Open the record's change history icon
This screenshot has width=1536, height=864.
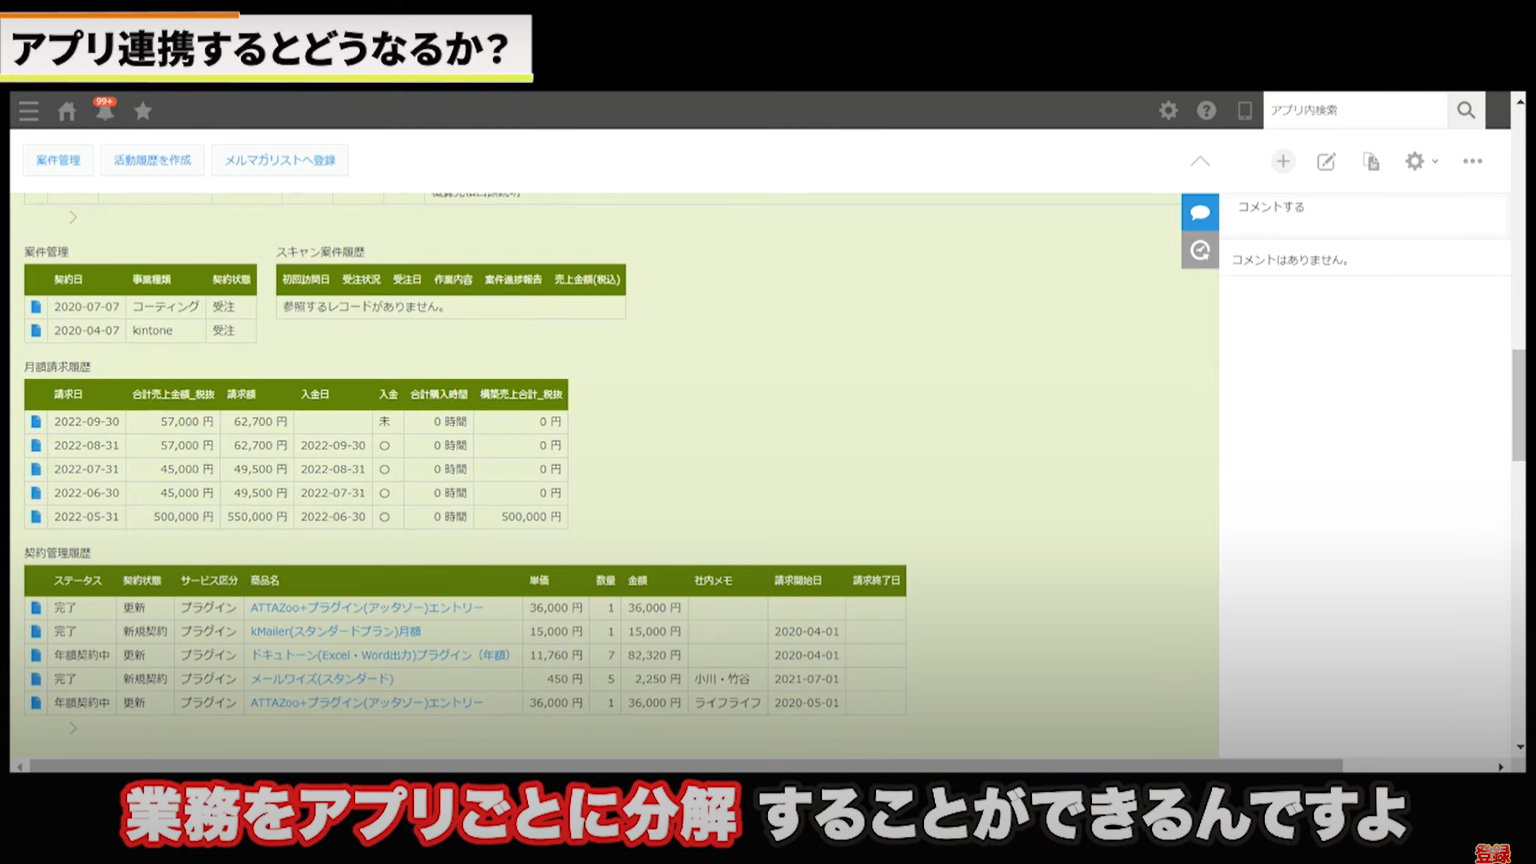tap(1200, 250)
